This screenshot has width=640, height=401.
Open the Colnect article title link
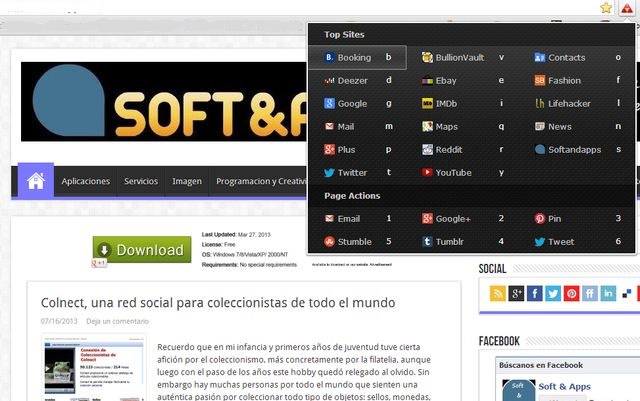tap(218, 303)
